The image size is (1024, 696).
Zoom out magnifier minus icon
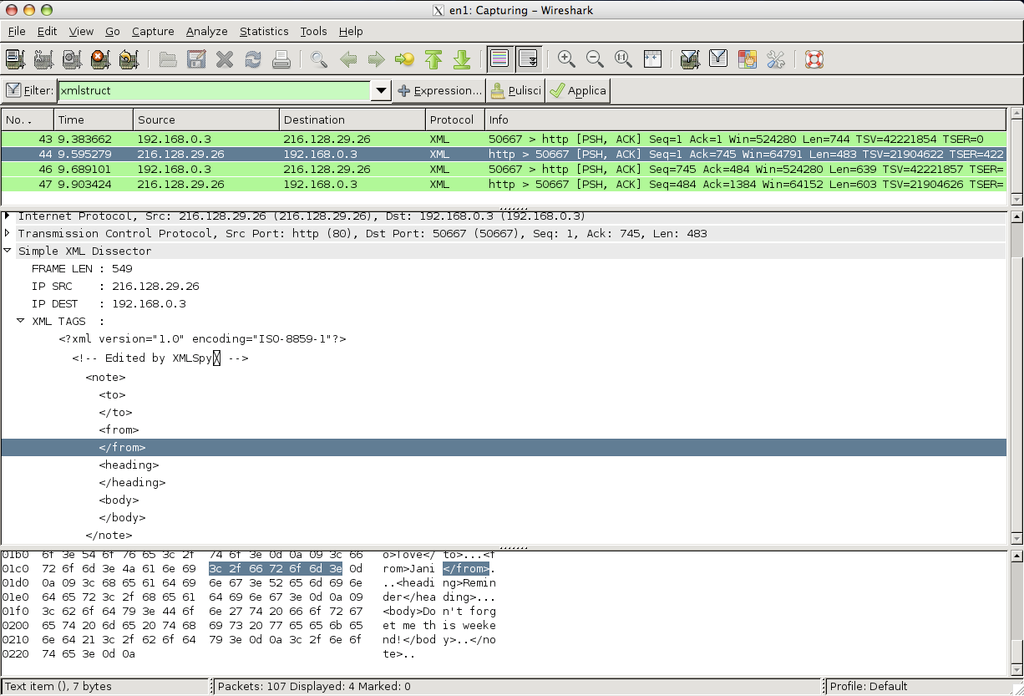click(x=594, y=59)
